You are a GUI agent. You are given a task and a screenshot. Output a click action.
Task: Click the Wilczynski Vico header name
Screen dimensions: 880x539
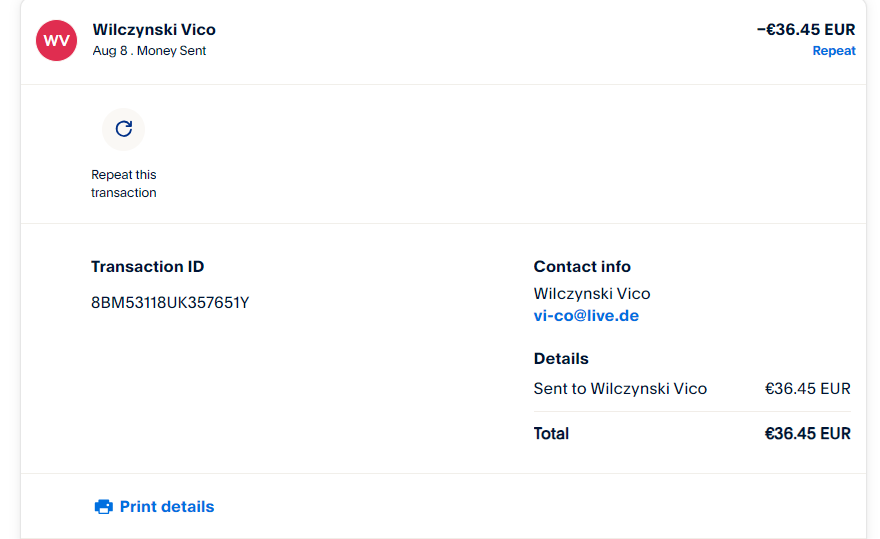click(154, 30)
